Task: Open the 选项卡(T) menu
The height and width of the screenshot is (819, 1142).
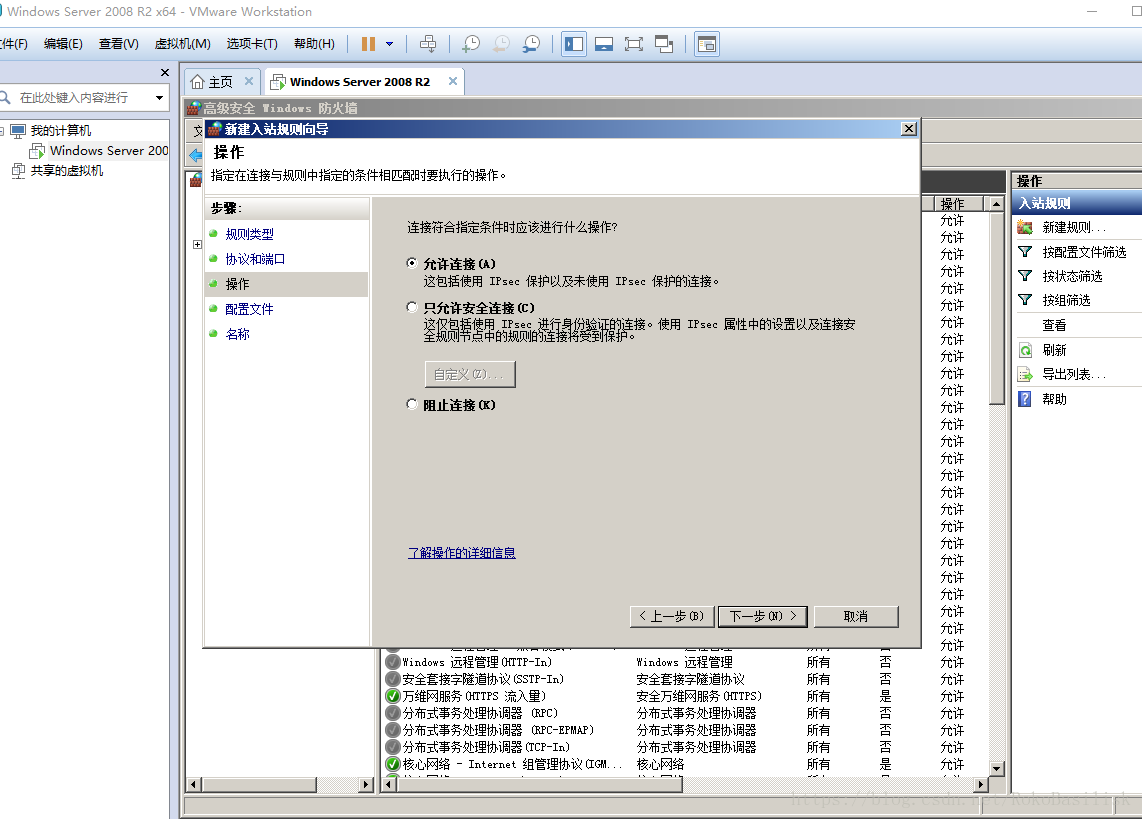Action: pos(252,44)
